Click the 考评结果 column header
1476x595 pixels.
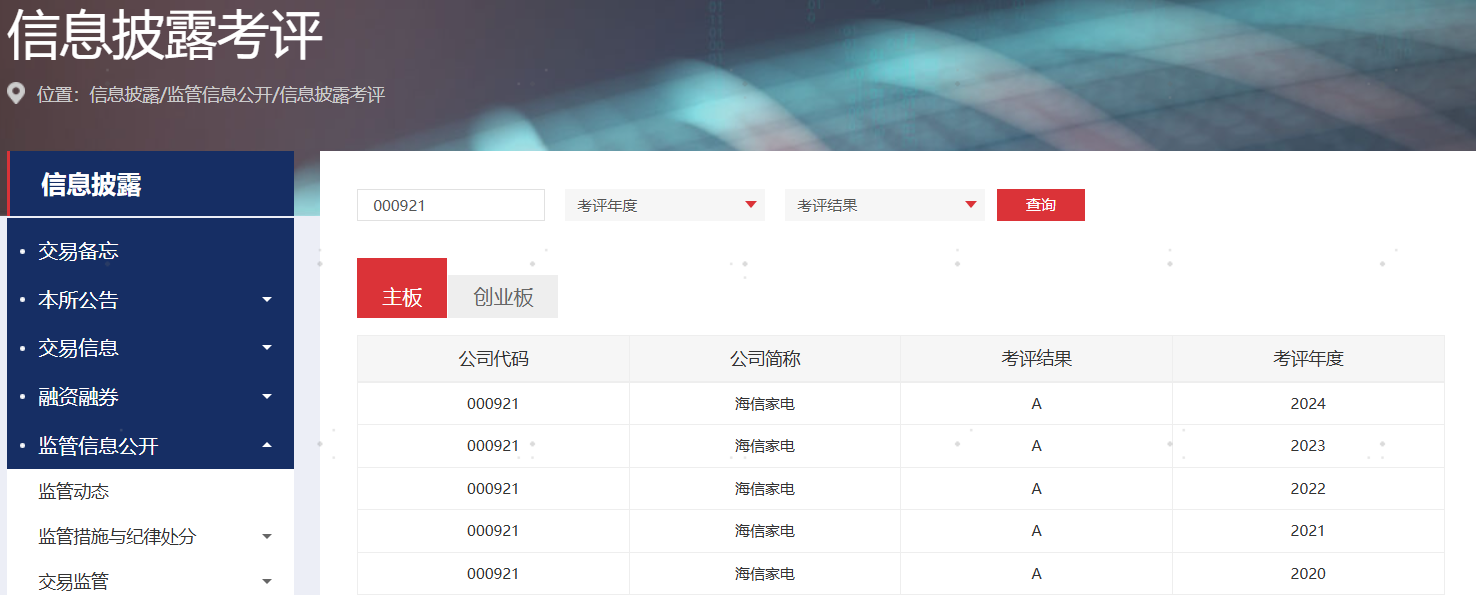(1036, 359)
